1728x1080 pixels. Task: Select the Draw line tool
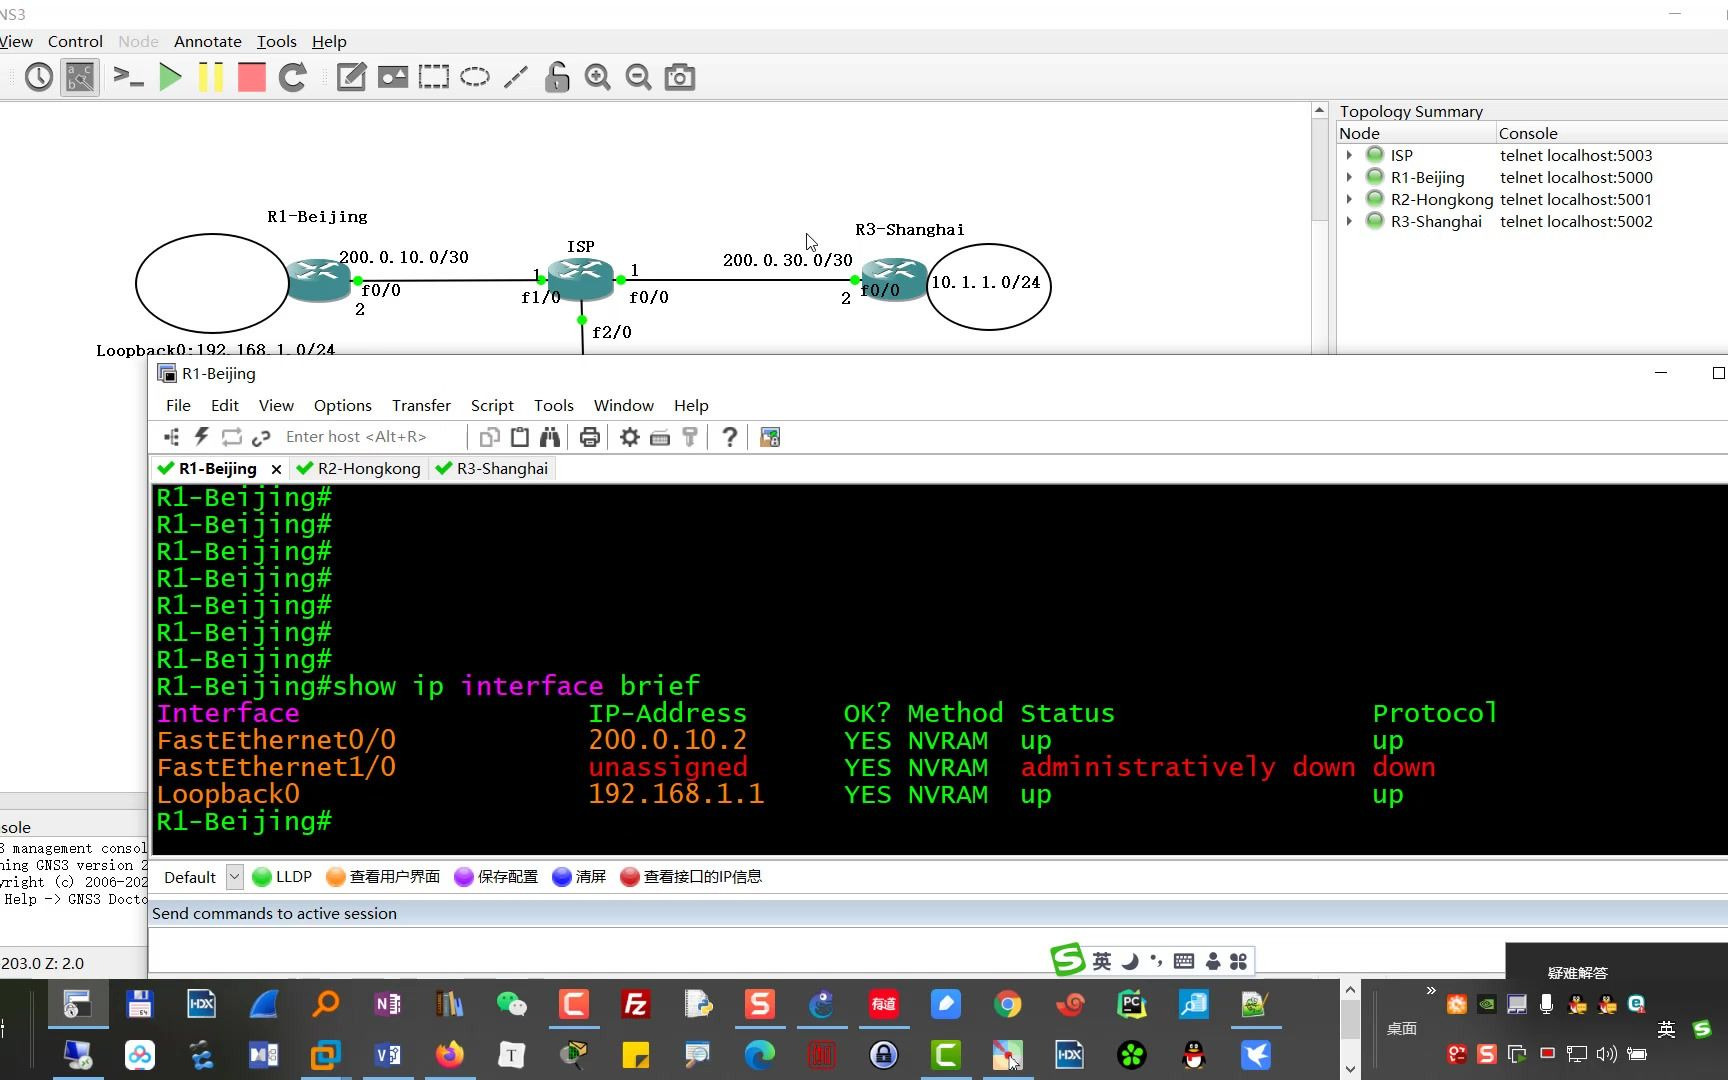pyautogui.click(x=516, y=77)
